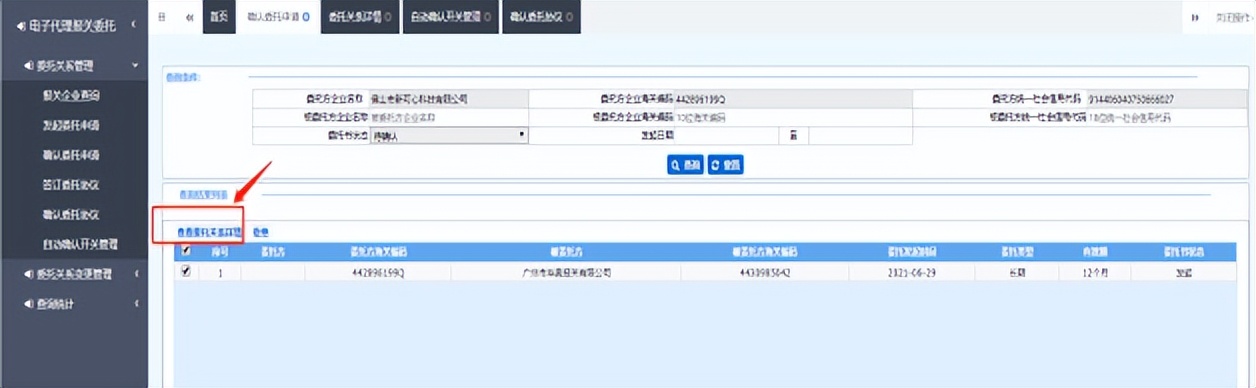The image size is (1256, 388).
Task: Click the 被委托方 company name cell in row 1
Action: [x=566, y=272]
